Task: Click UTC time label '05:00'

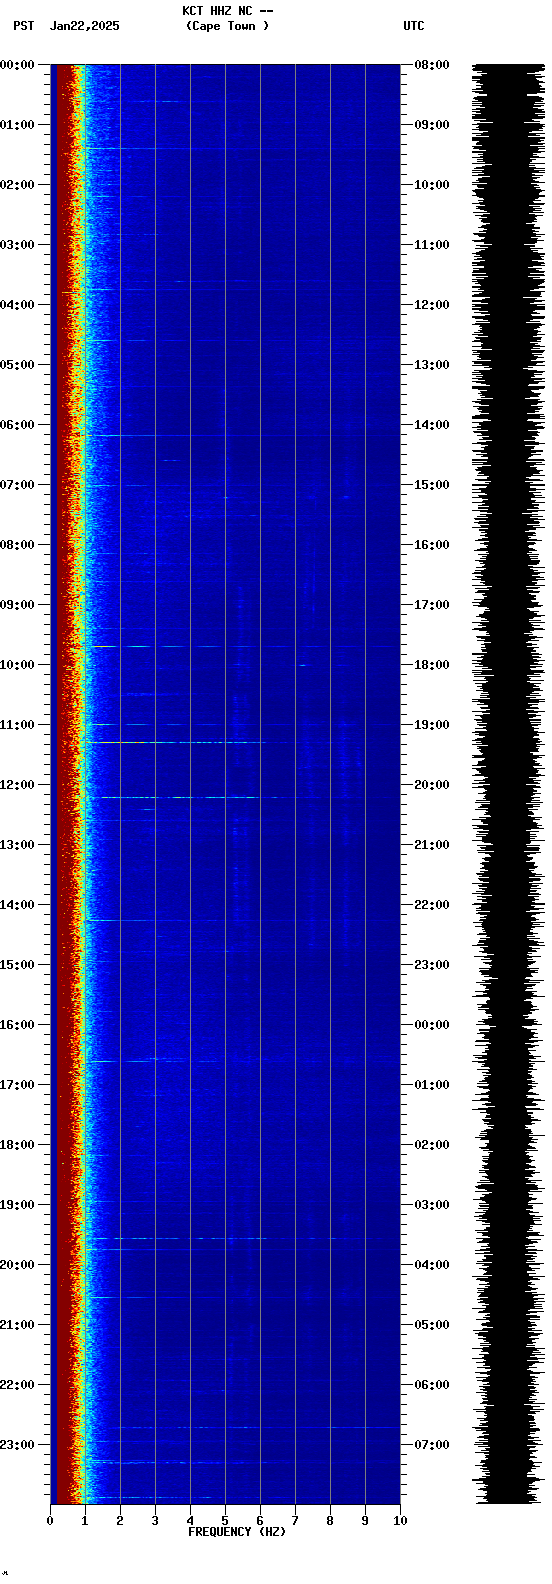Action: [432, 1325]
